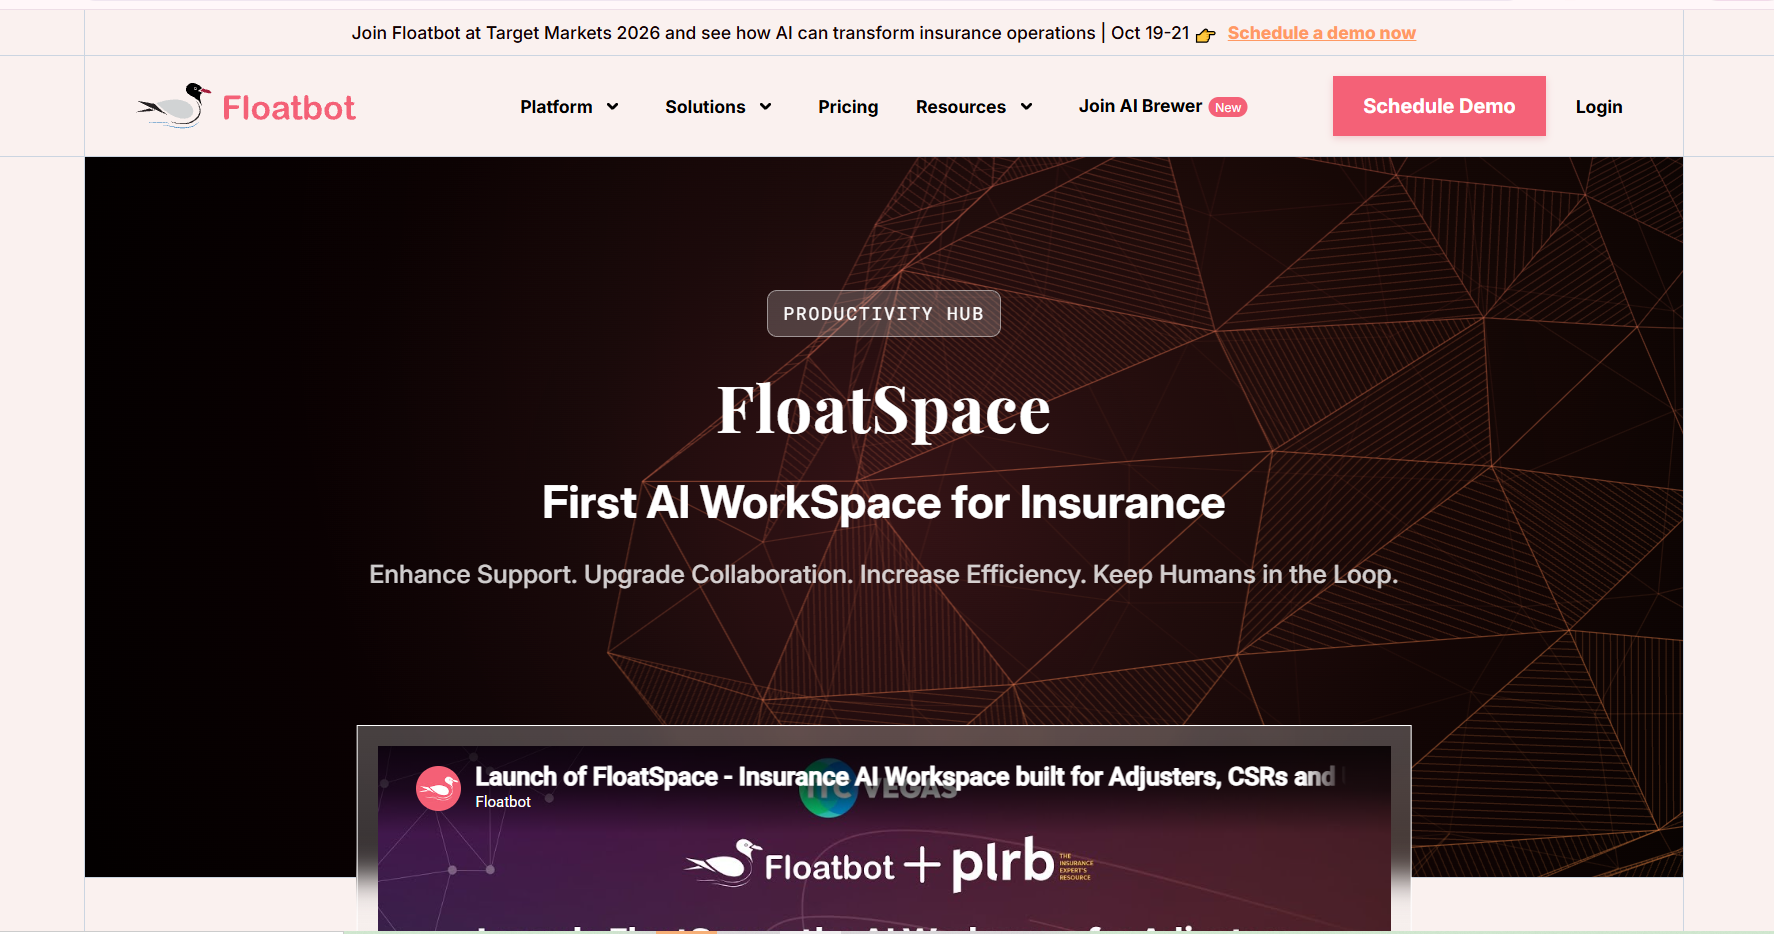Click the Schedule Demo button

point(1439,106)
